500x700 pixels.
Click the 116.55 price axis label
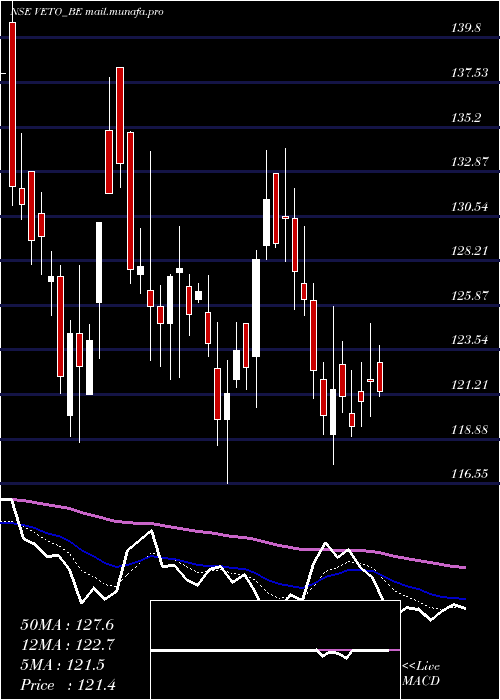coord(470,474)
